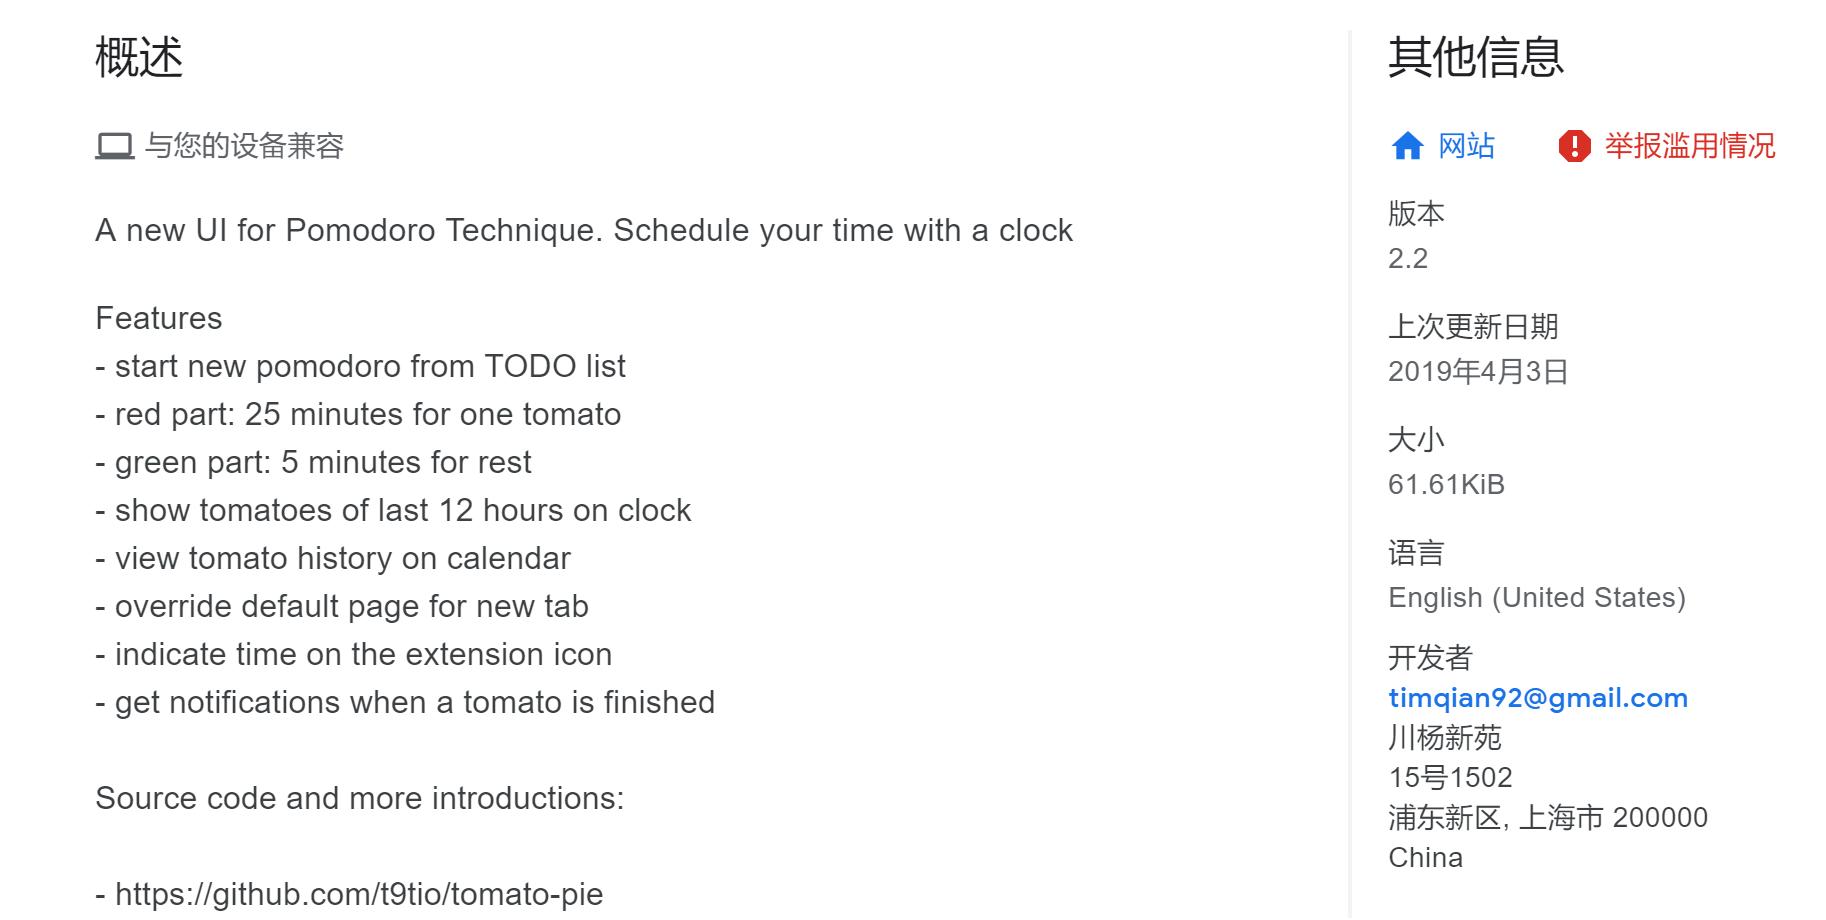Click the 举报滥用情况 report link
1826x920 pixels.
point(1690,147)
